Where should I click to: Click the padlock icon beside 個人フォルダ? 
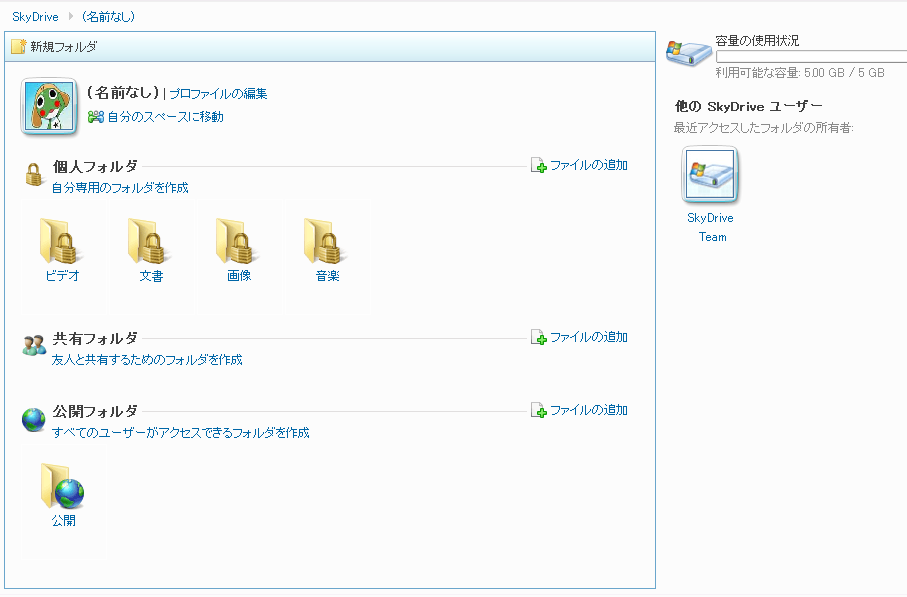pos(34,174)
